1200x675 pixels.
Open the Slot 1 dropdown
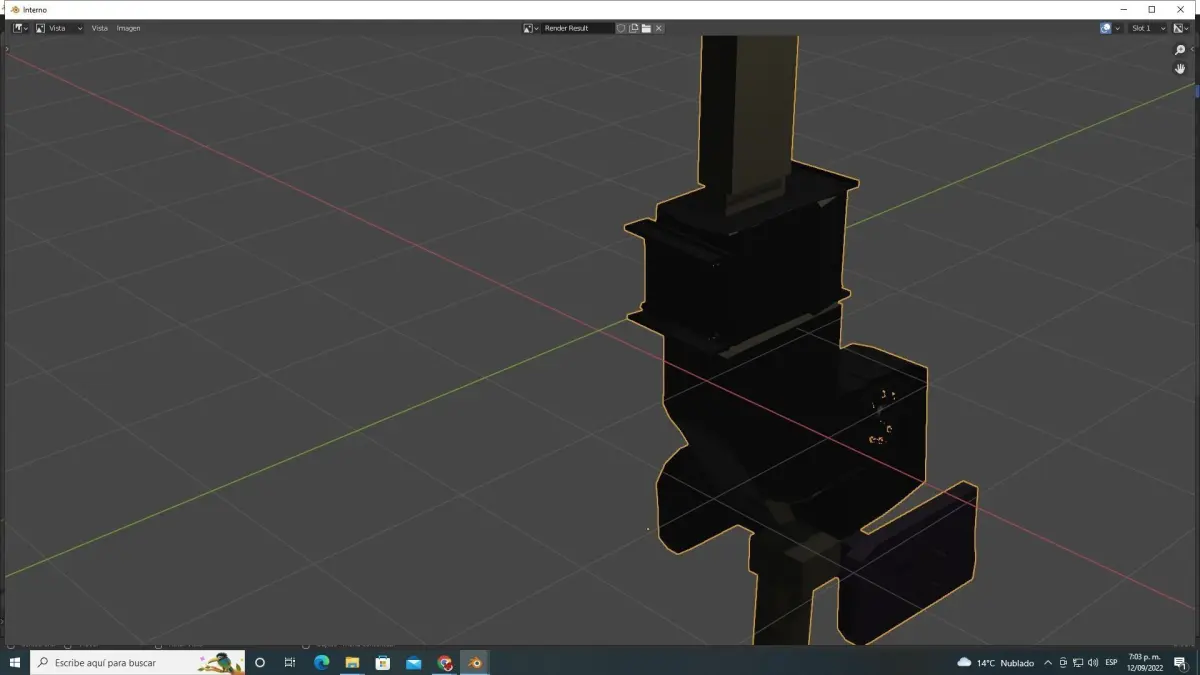point(1148,28)
